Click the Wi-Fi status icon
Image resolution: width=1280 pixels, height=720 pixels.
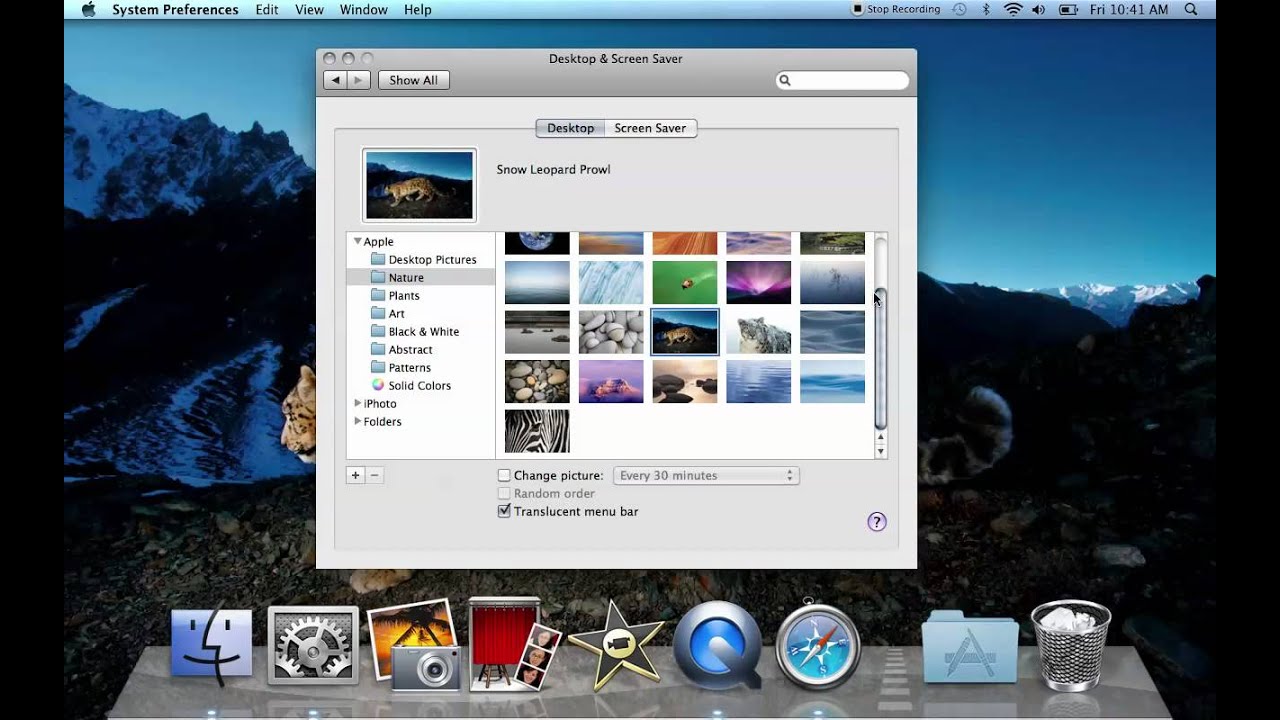1013,10
